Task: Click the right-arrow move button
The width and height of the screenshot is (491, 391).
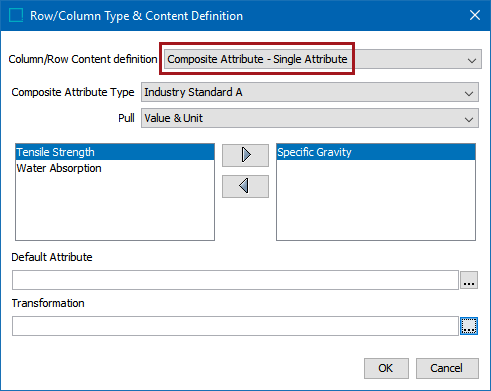Action: pos(245,155)
